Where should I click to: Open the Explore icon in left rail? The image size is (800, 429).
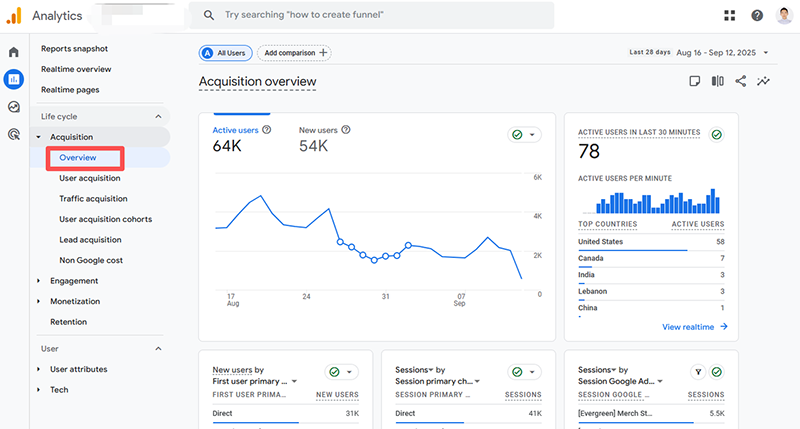pyautogui.click(x=14, y=107)
